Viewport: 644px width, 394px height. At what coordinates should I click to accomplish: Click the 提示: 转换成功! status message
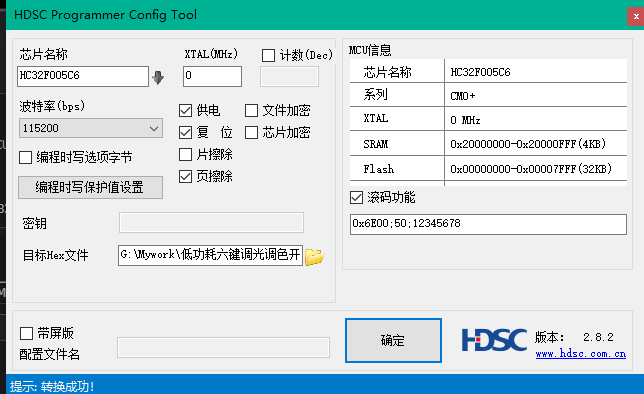point(52,386)
